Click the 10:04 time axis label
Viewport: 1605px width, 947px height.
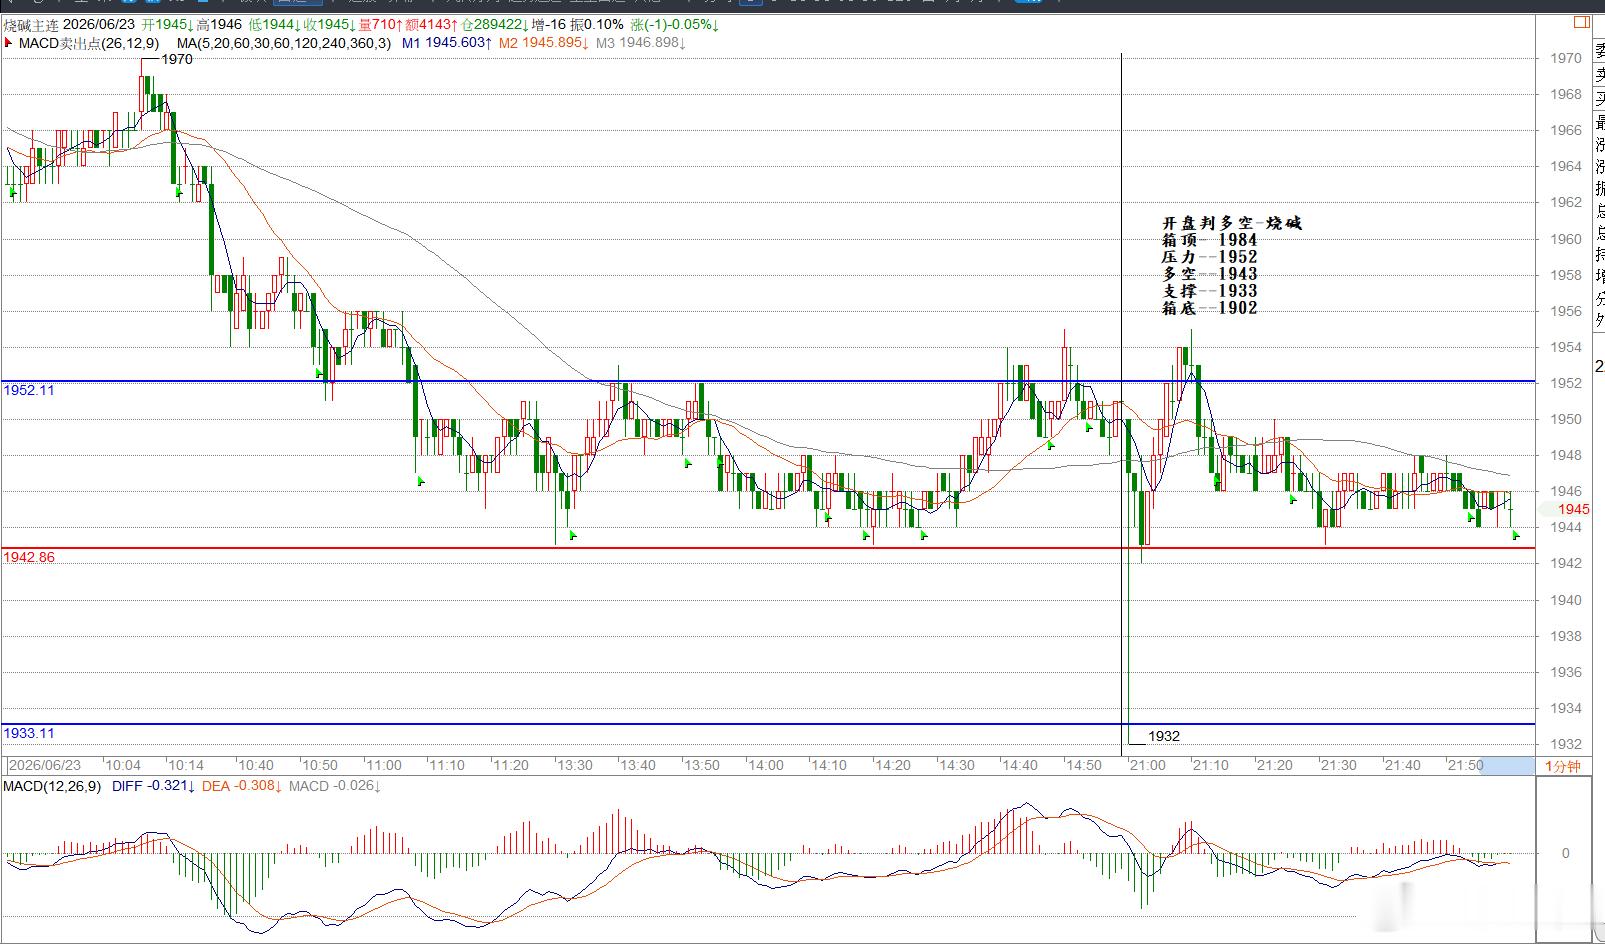(x=123, y=765)
